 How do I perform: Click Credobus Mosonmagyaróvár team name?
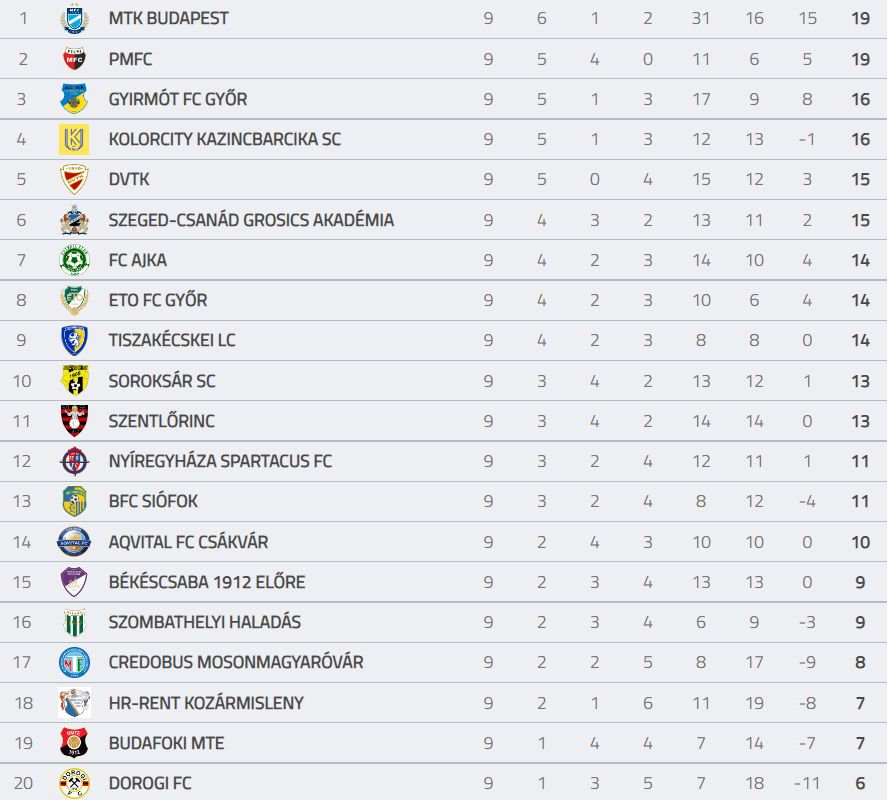[236, 662]
